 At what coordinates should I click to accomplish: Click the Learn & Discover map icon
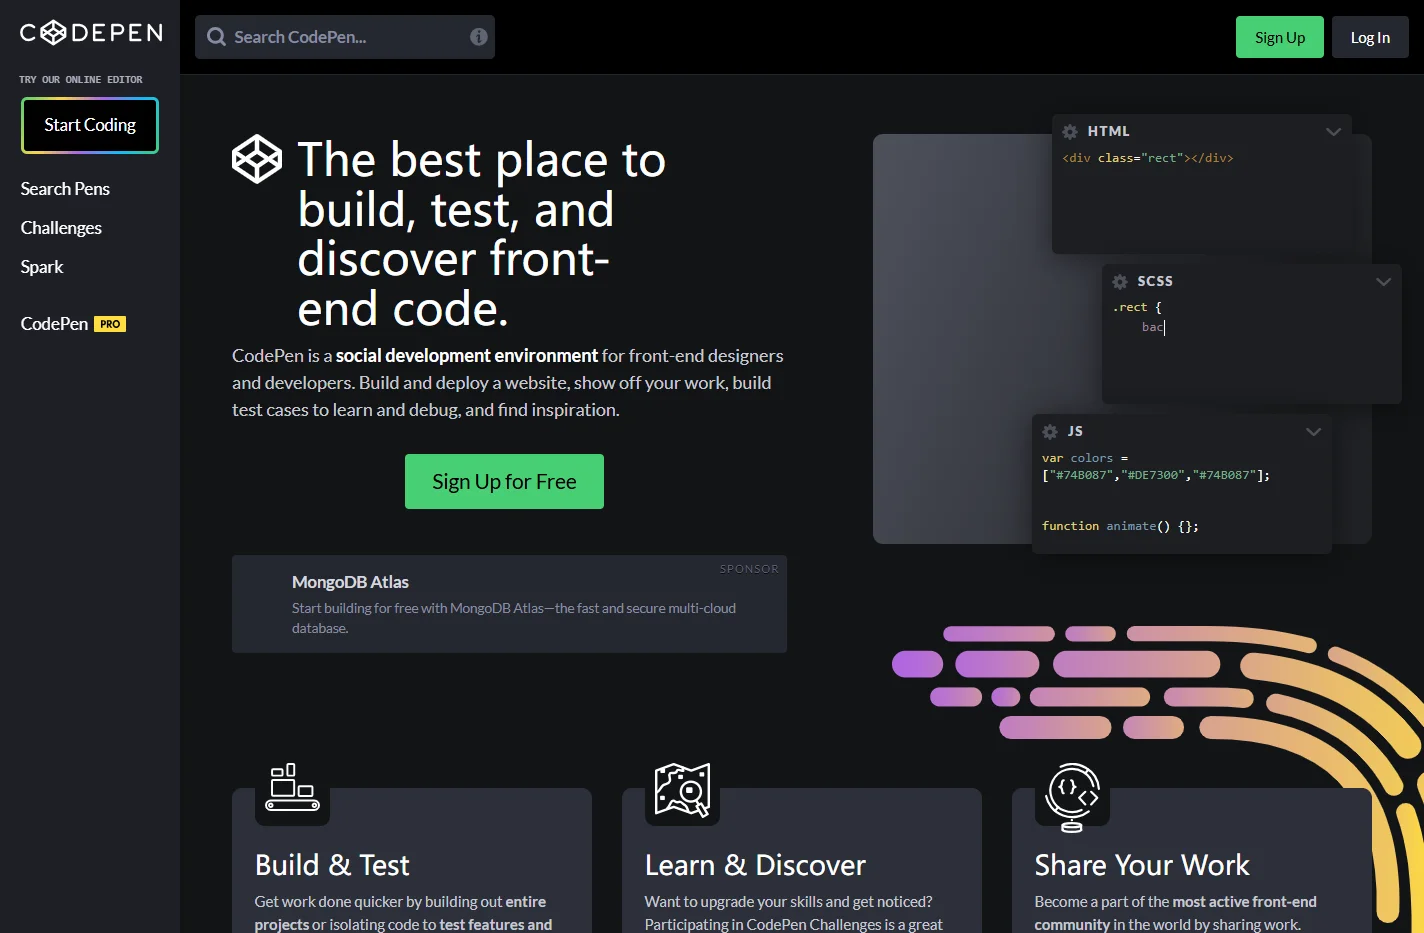pos(682,789)
